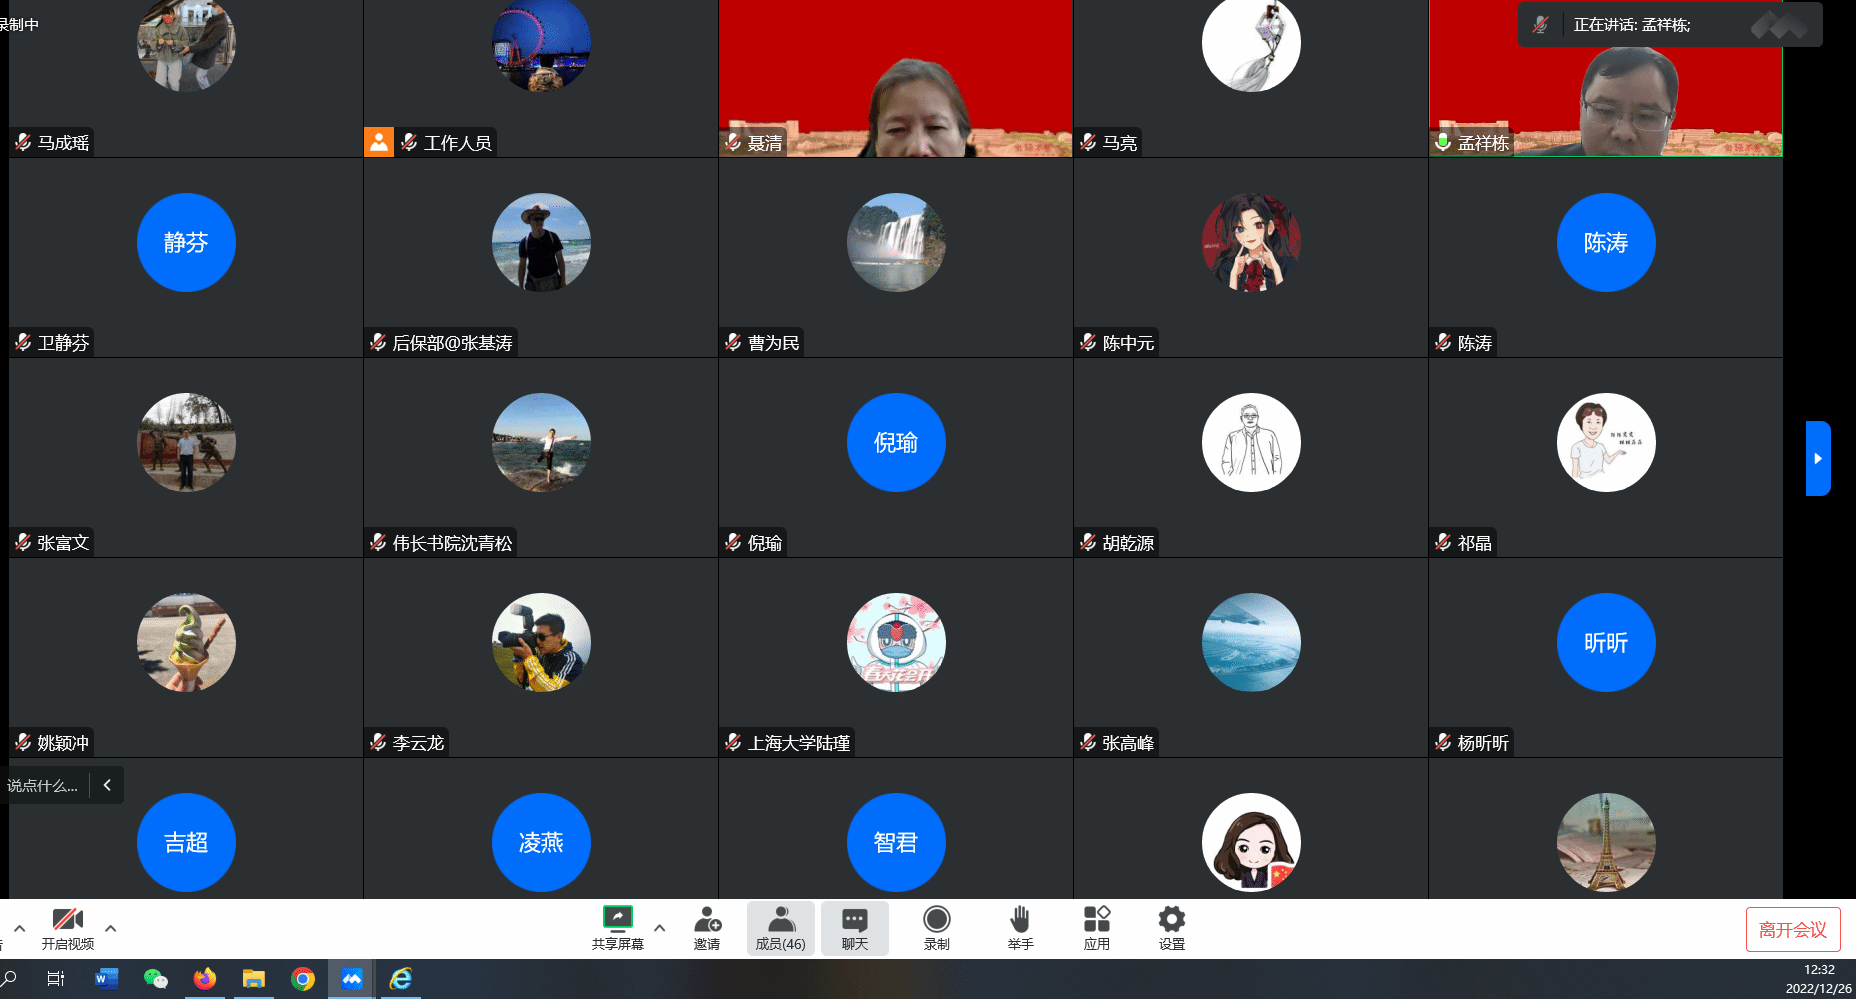
Task: Click the record (录制) button icon
Action: [936, 927]
